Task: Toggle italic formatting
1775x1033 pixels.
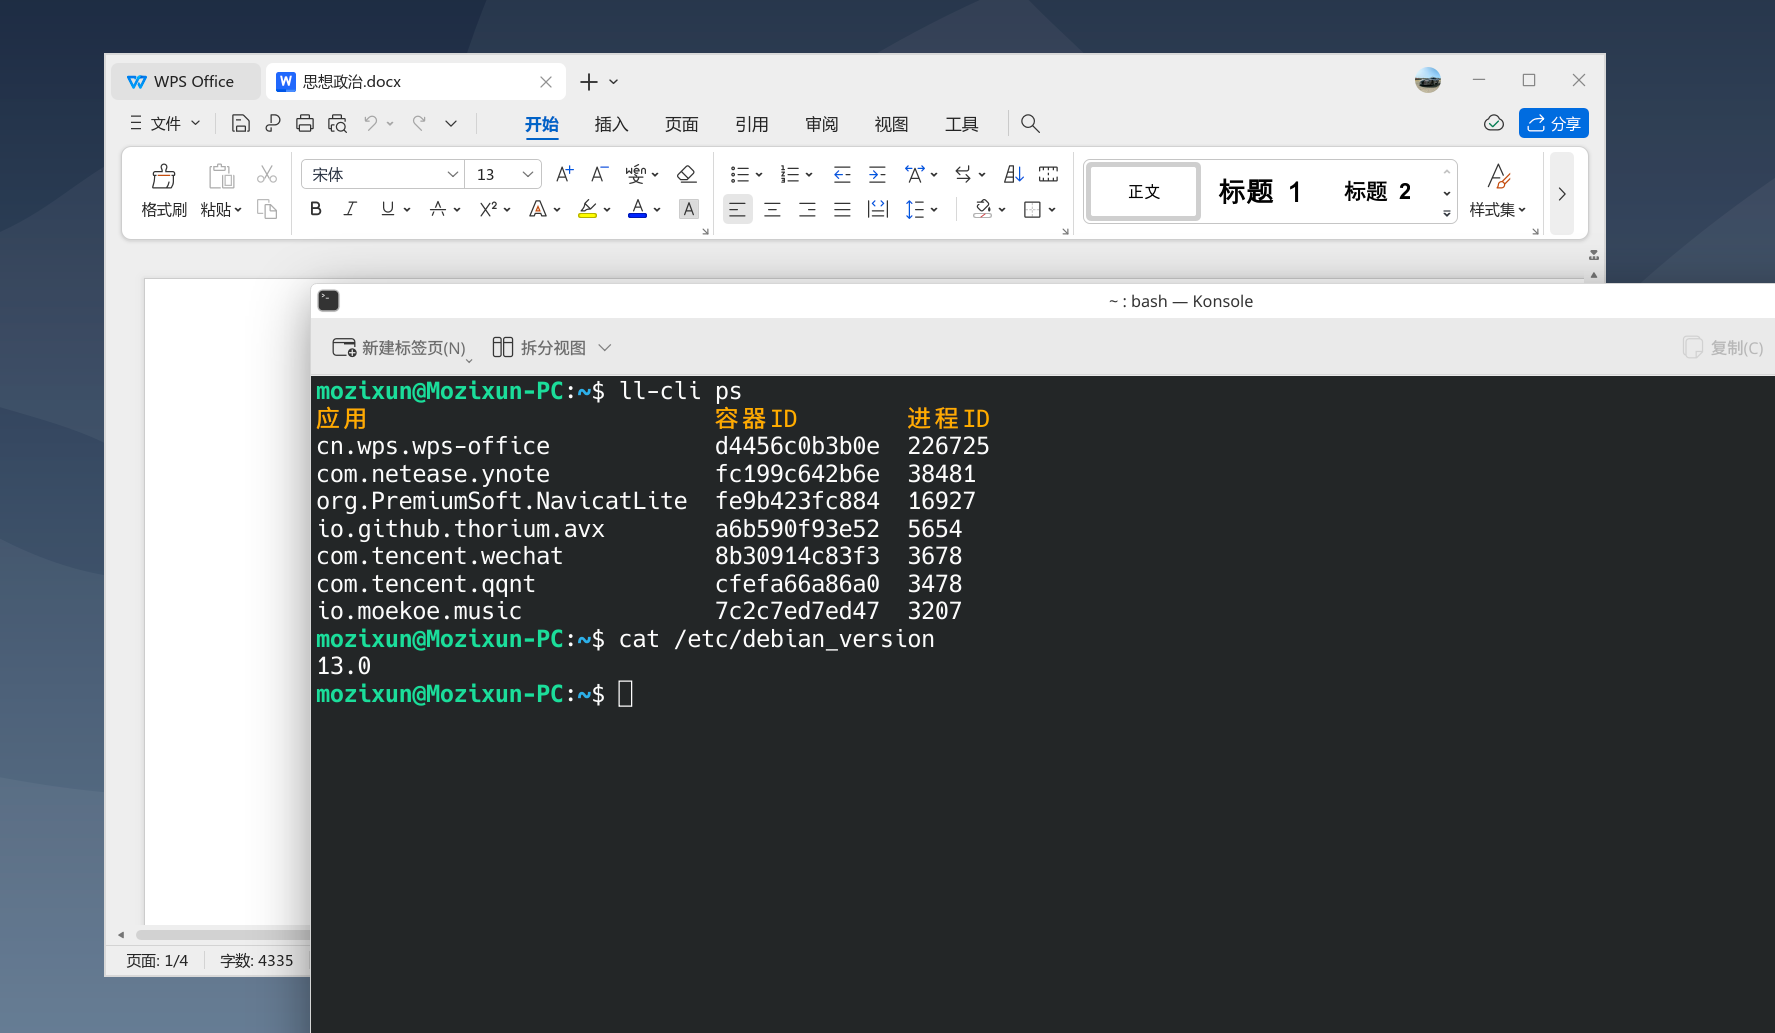Action: click(350, 209)
